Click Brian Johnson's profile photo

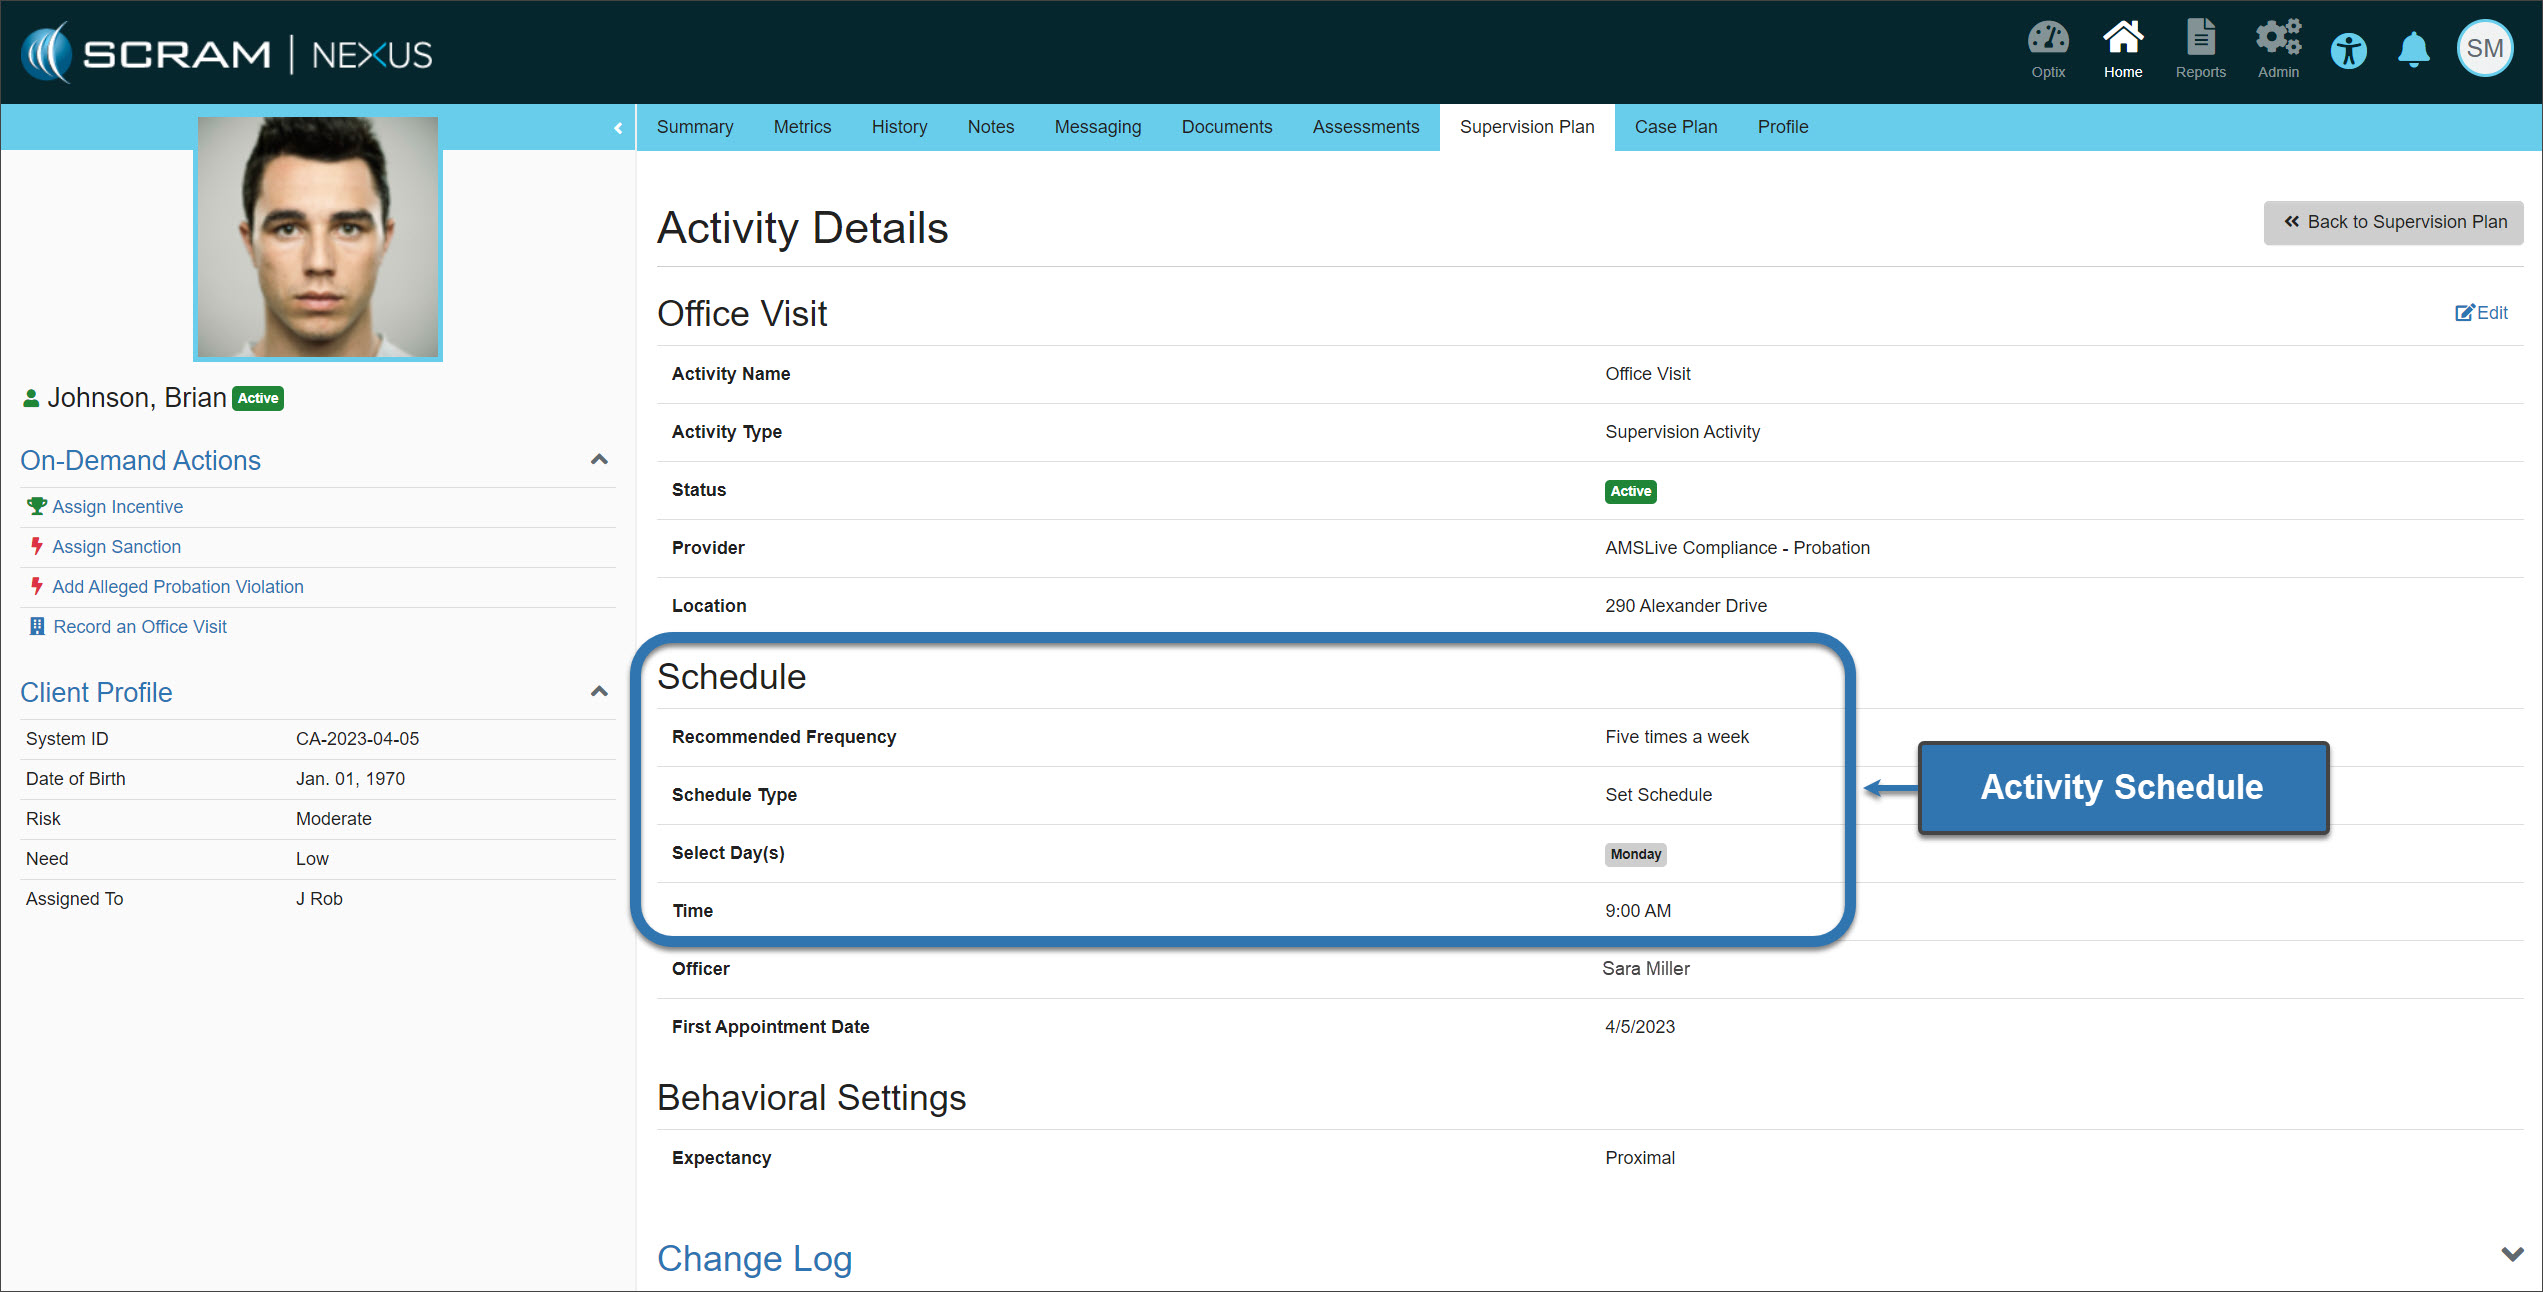(317, 238)
